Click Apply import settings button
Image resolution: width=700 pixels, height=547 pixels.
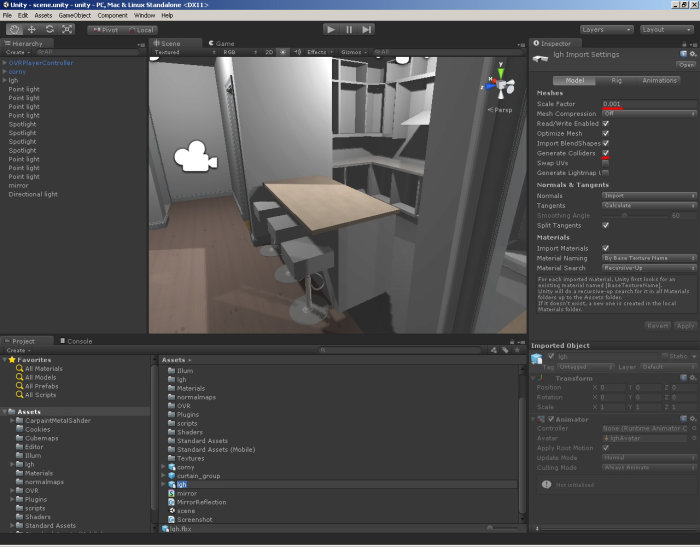(x=685, y=326)
